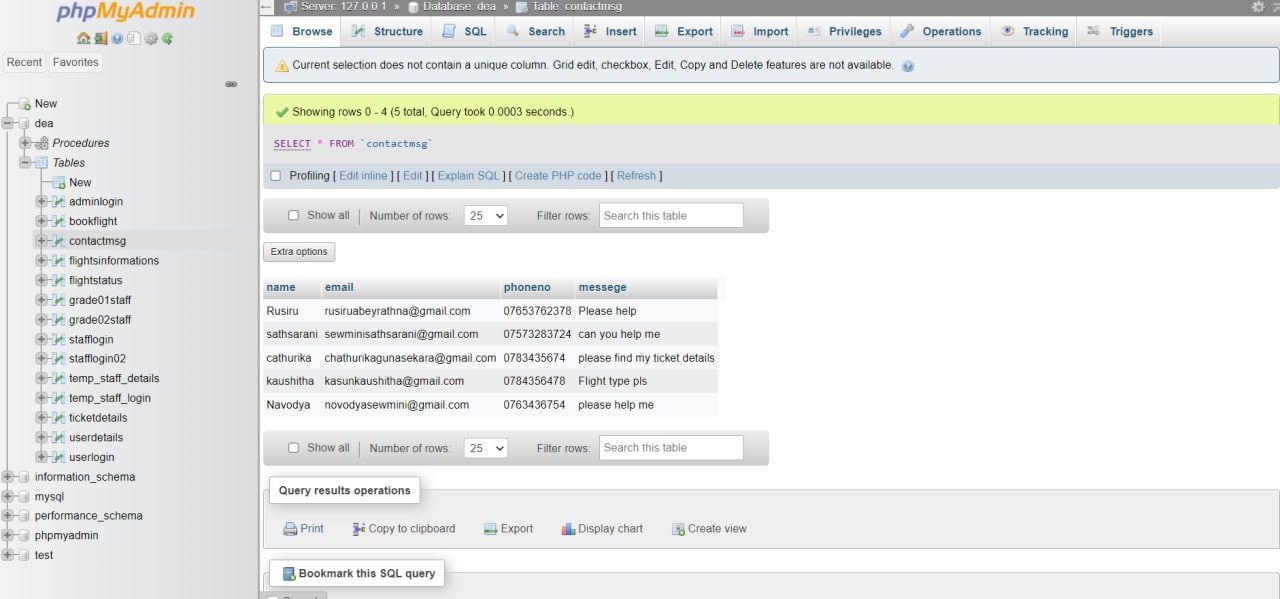Open the SQL tab
Viewport: 1280px width, 599px height.
click(x=464, y=31)
